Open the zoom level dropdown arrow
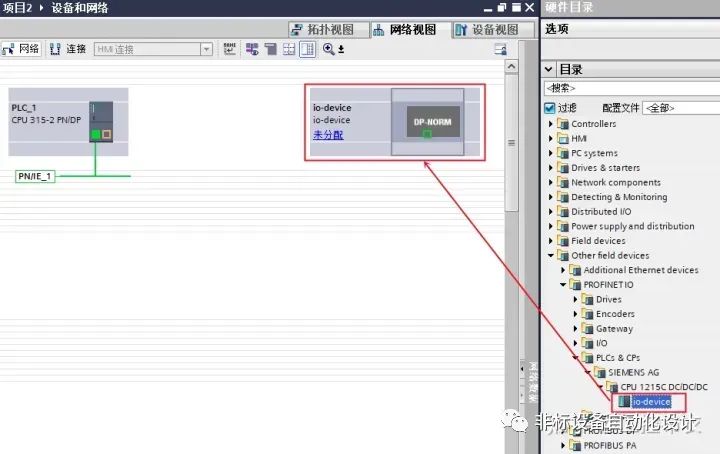The height and width of the screenshot is (454, 720). pos(341,49)
